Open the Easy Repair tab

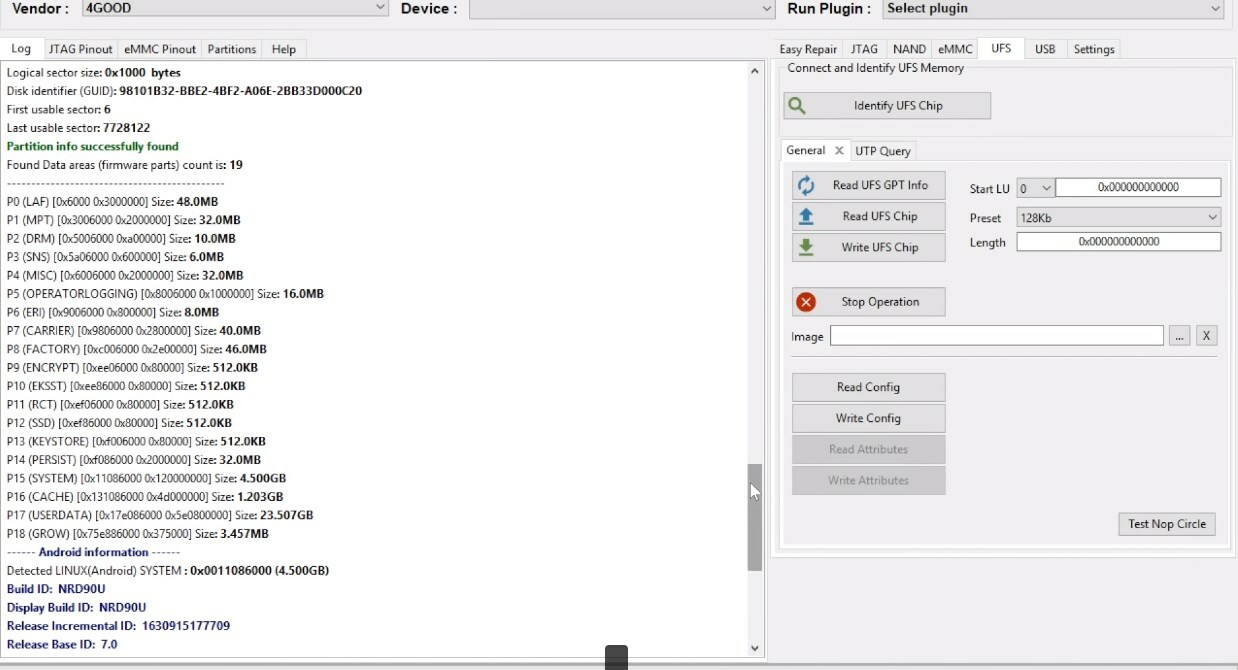click(808, 49)
